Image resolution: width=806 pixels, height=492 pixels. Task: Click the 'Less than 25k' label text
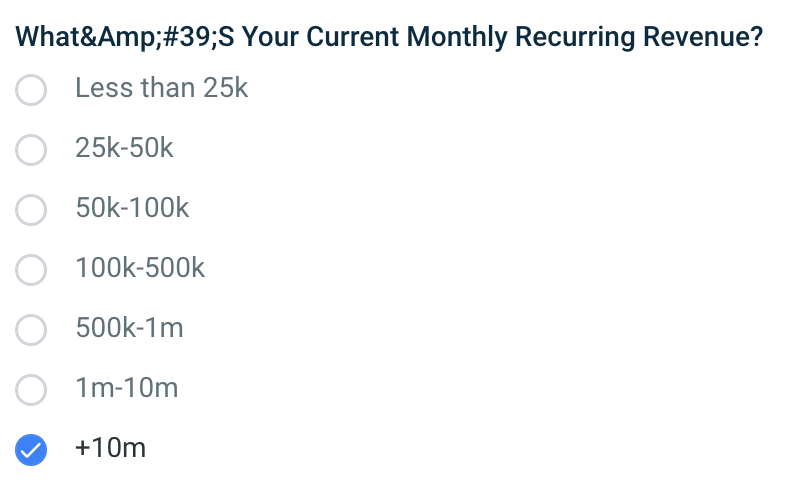point(161,87)
